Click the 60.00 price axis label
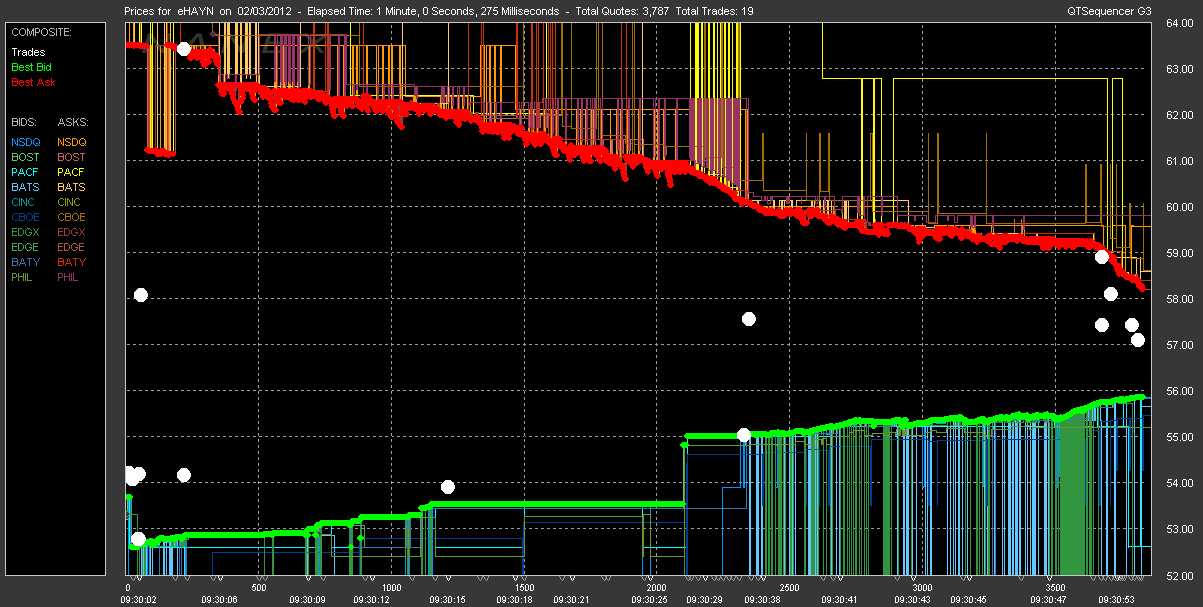The width and height of the screenshot is (1203, 607). point(1180,207)
